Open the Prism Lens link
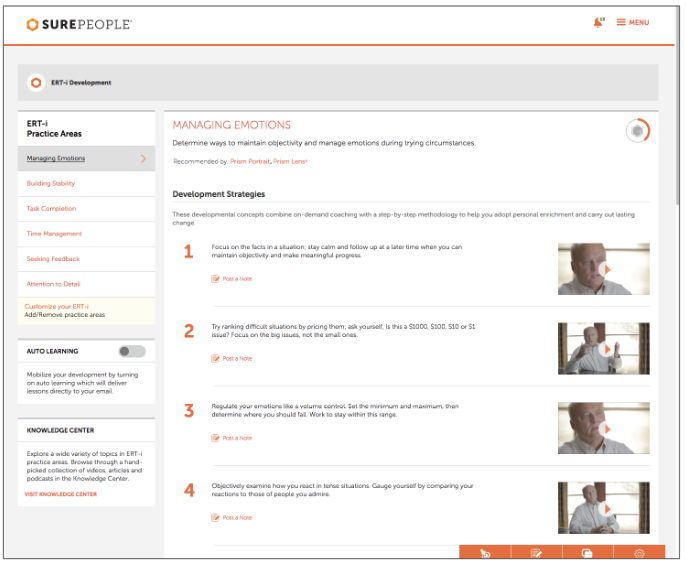The width and height of the screenshot is (686, 566). click(290, 161)
